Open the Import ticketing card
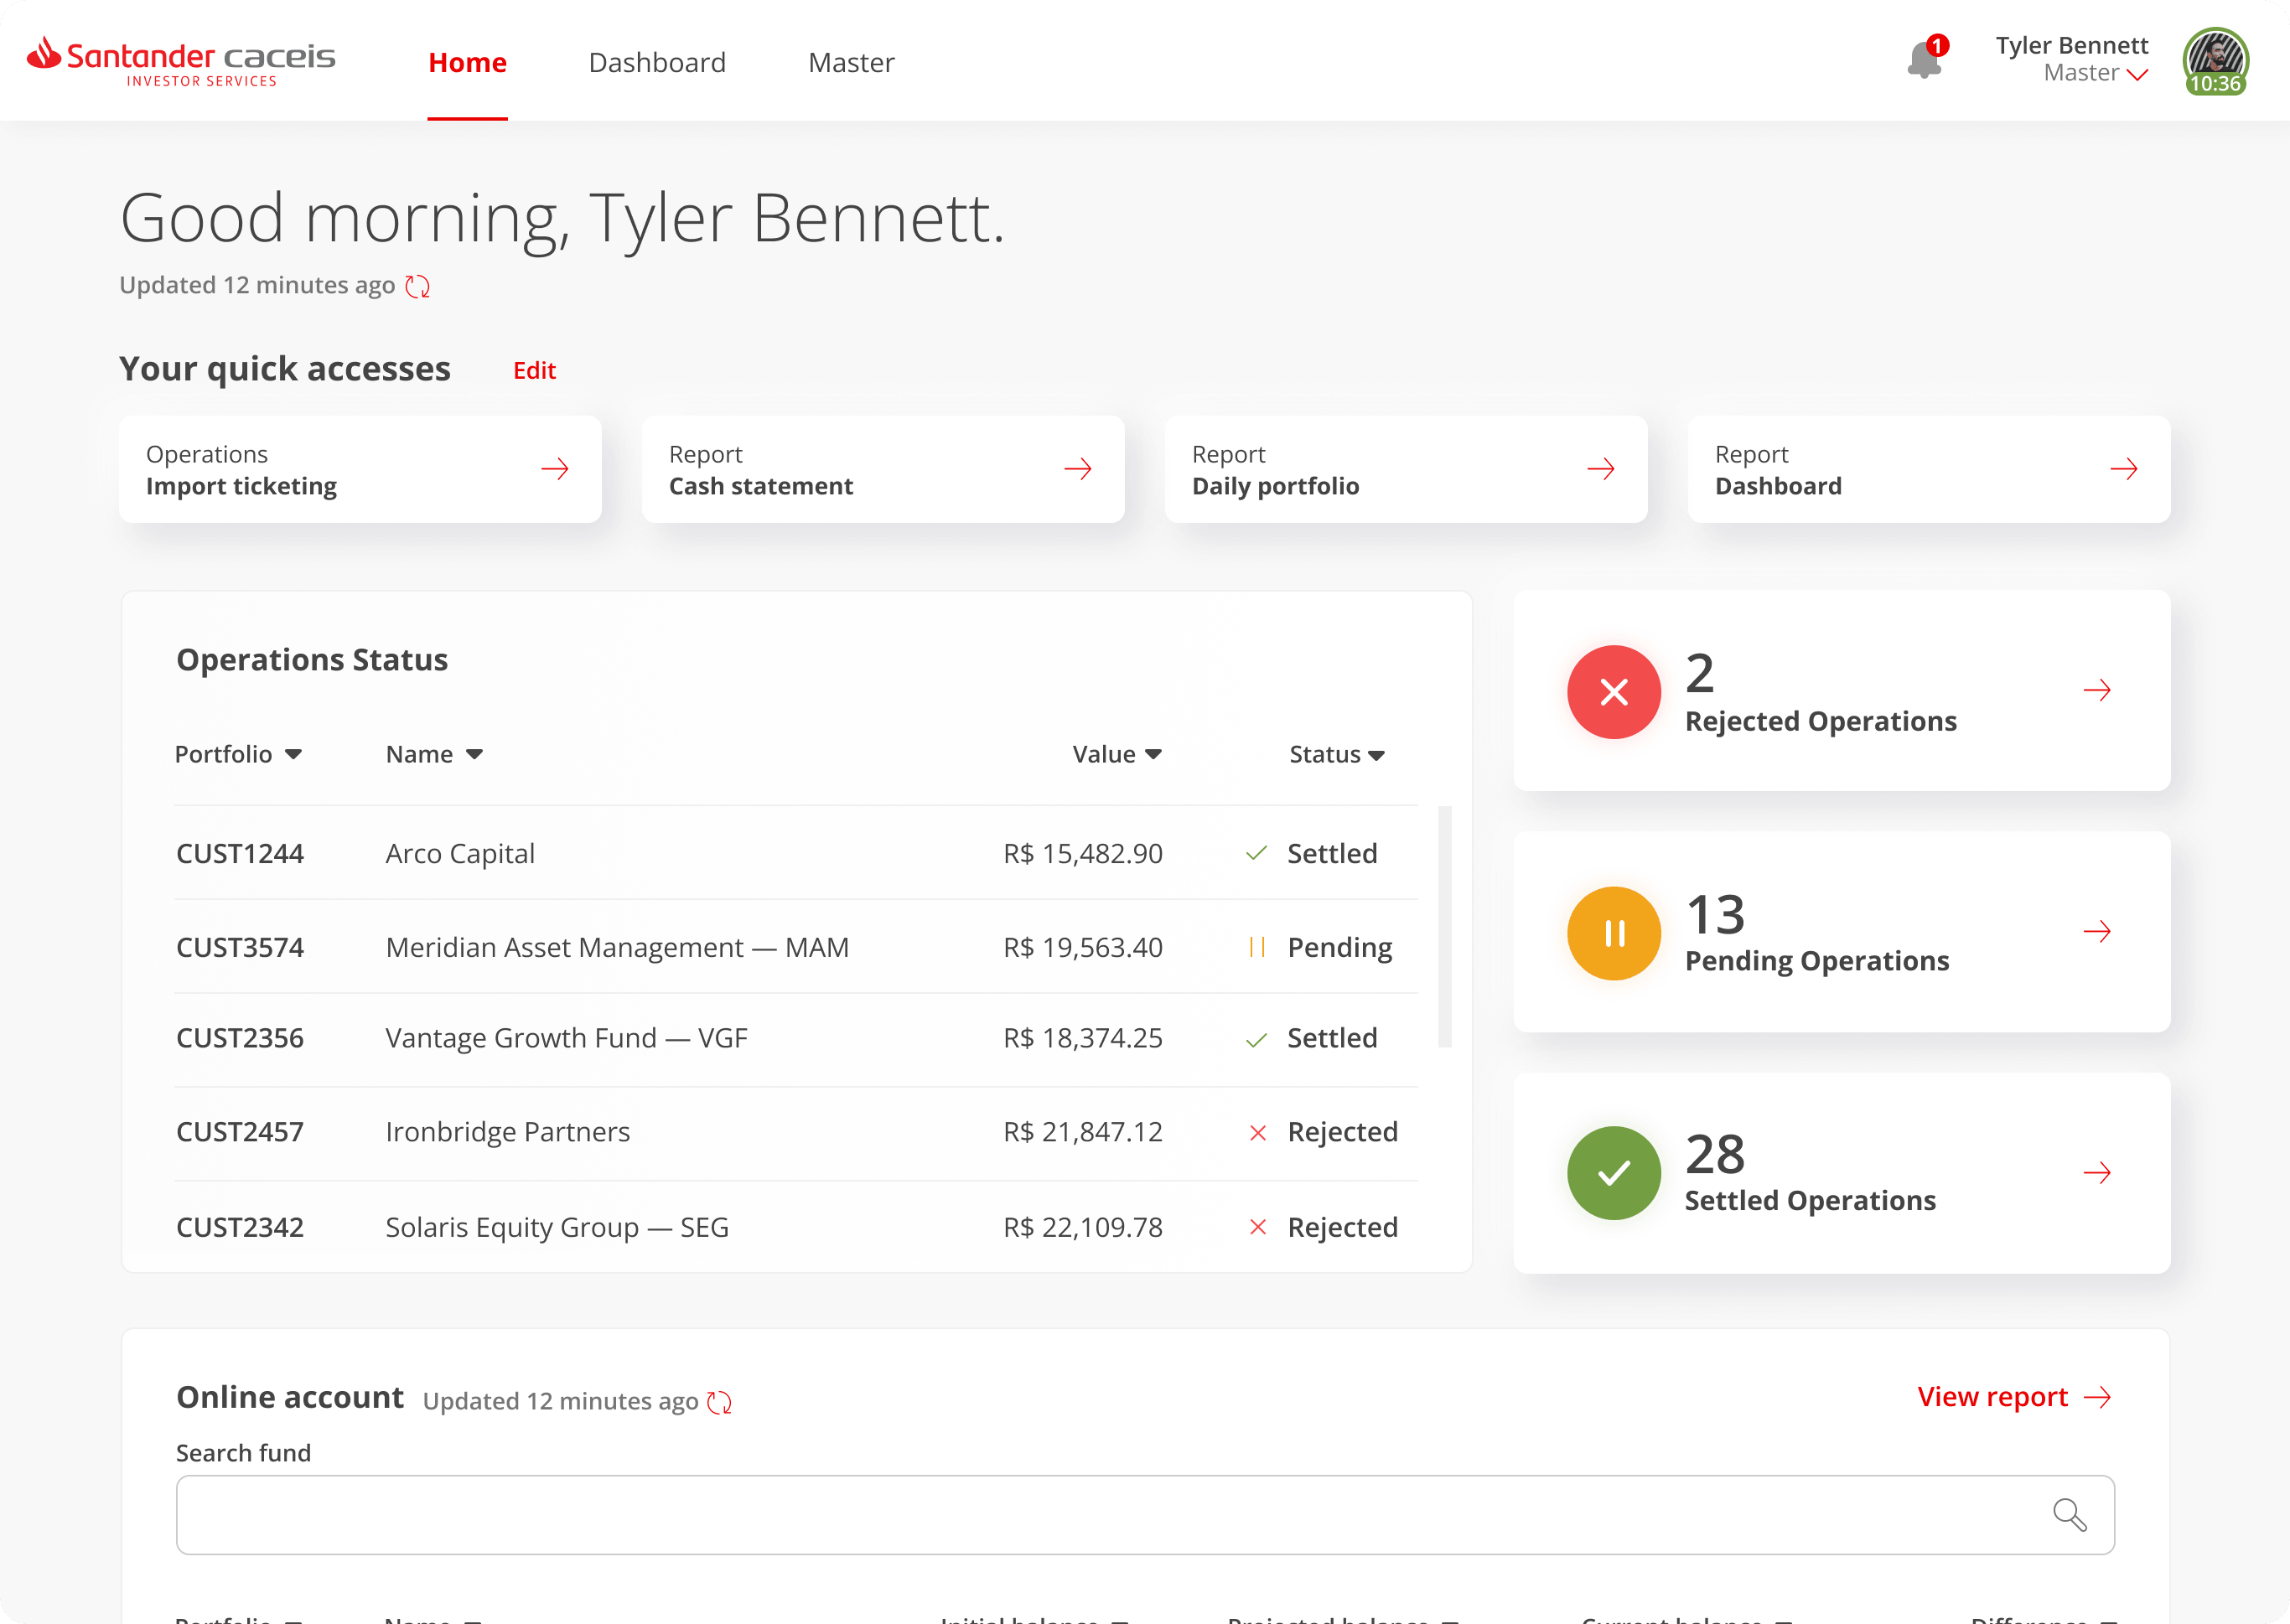This screenshot has width=2290, height=1624. click(x=360, y=469)
